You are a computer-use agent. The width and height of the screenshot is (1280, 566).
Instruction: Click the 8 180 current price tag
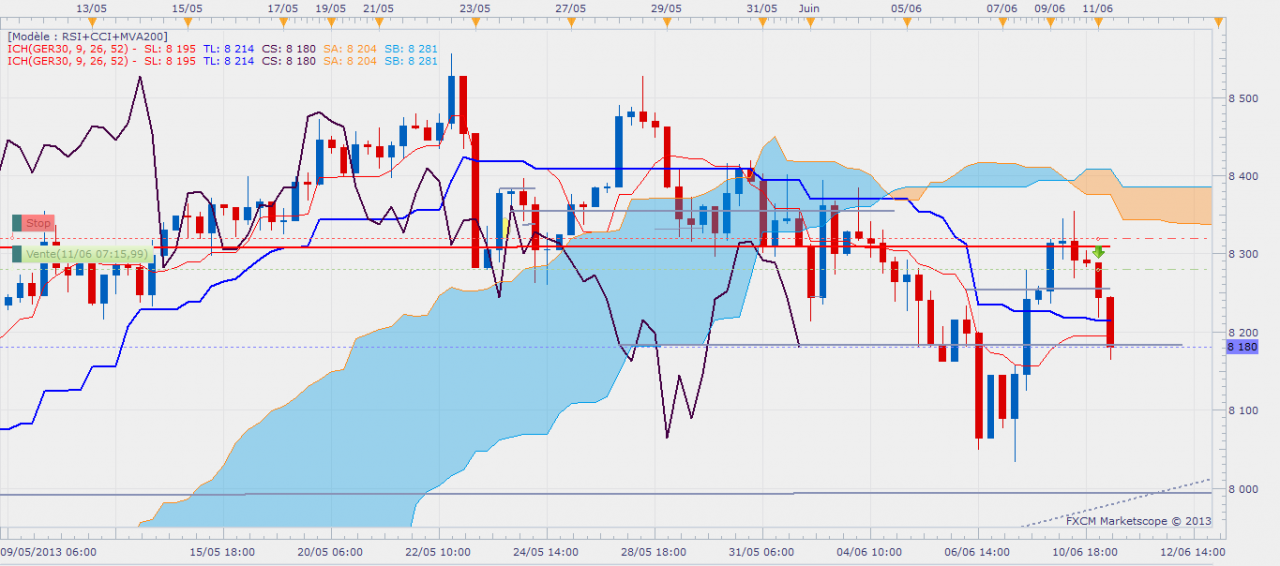1241,346
